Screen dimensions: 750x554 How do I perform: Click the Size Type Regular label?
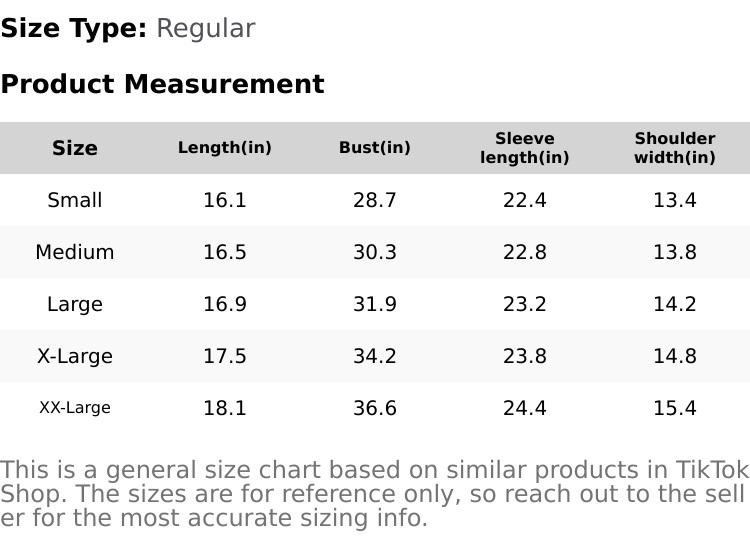[128, 29]
